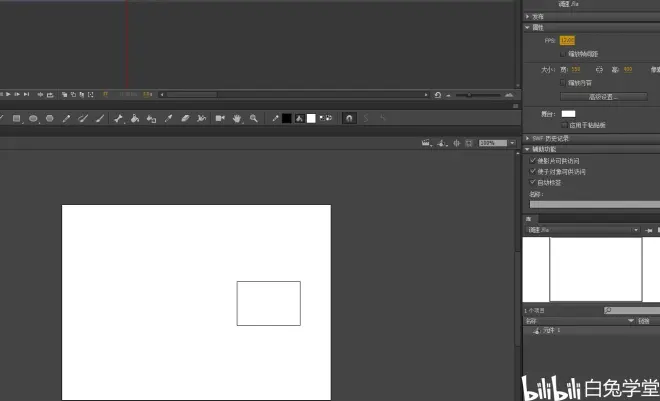Screen dimensions: 660x401
Task: Click the FPS value field
Action: pos(567,40)
